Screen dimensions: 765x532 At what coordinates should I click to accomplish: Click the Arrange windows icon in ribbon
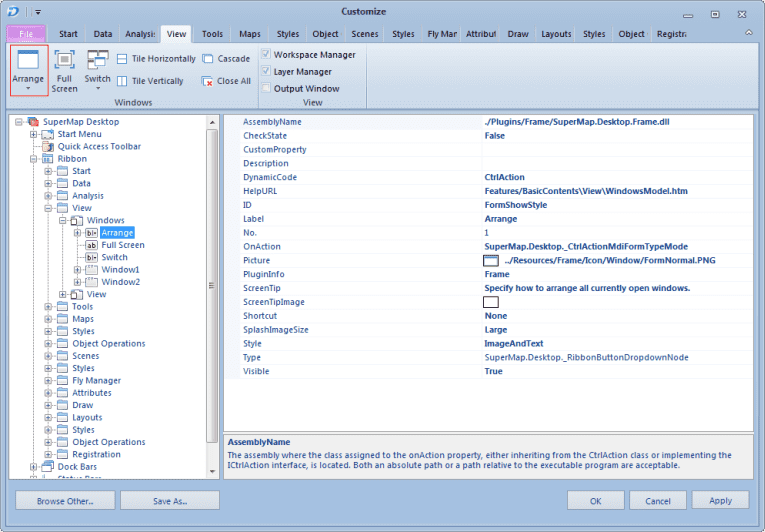pos(28,61)
